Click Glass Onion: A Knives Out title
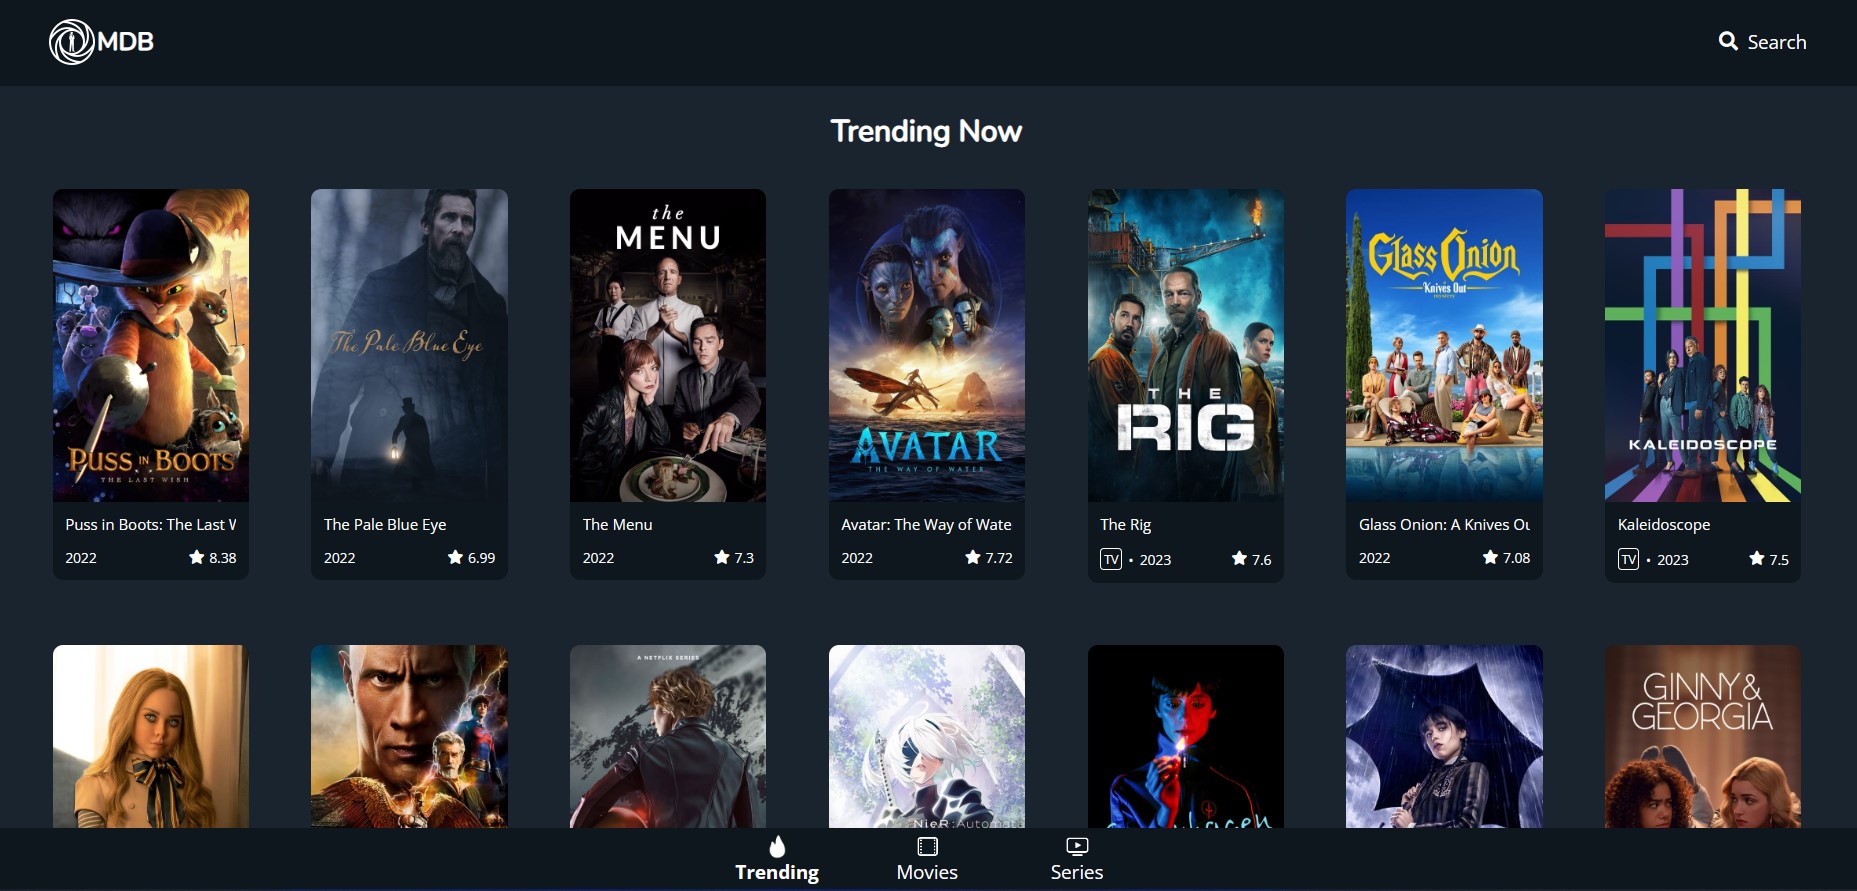The image size is (1857, 891). pos(1444,524)
